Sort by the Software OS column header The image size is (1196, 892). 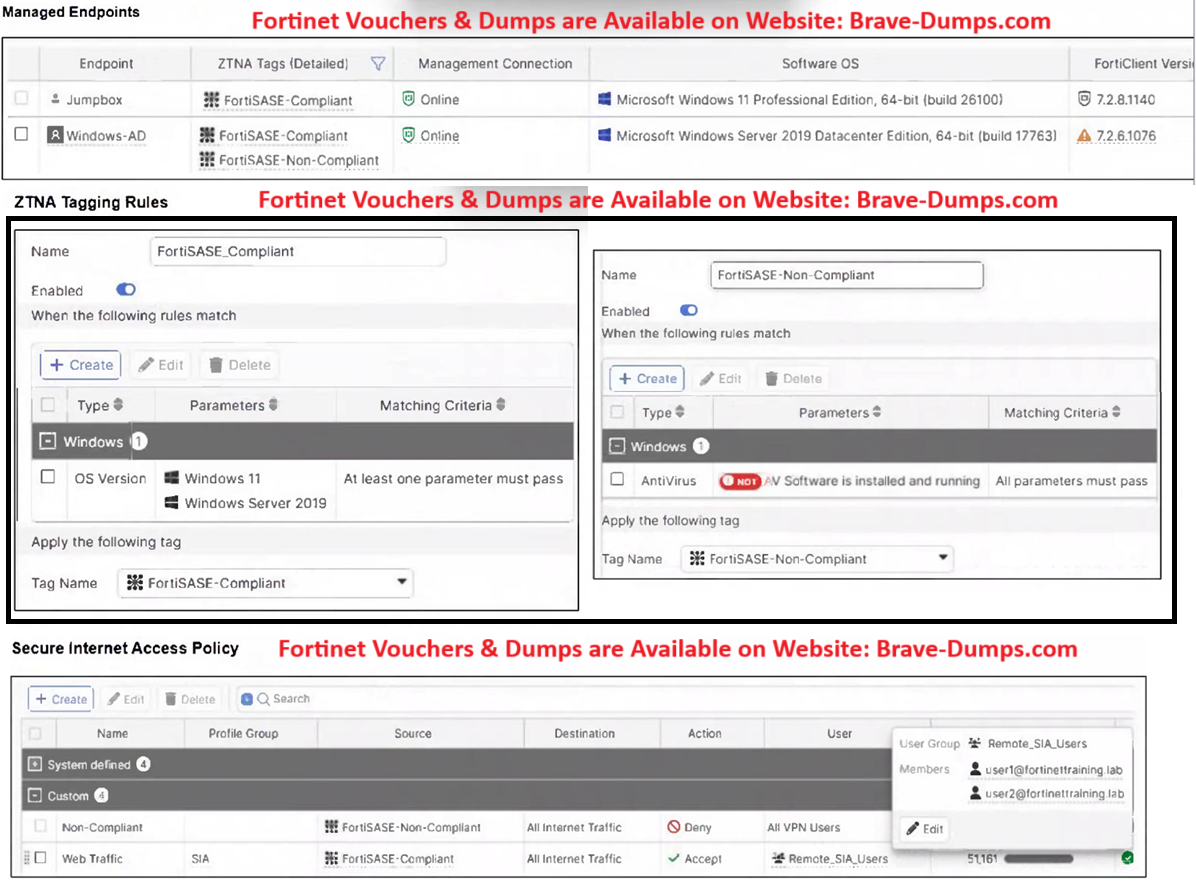click(819, 64)
